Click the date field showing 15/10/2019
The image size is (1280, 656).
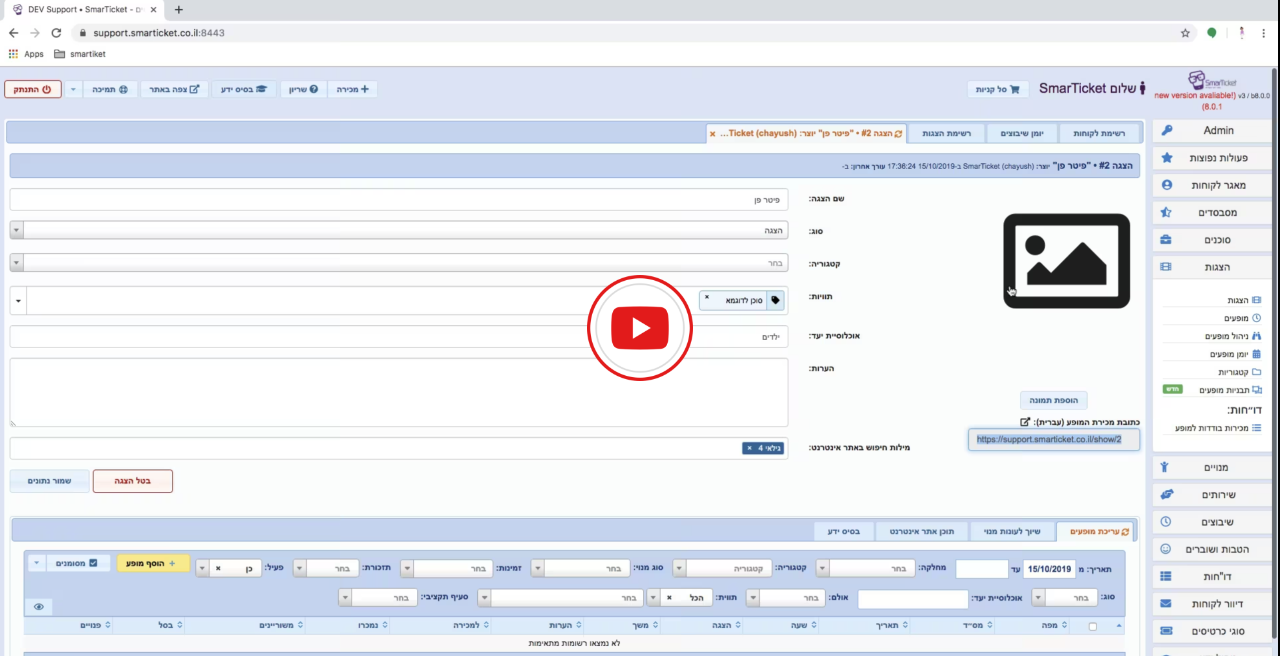tap(1049, 569)
